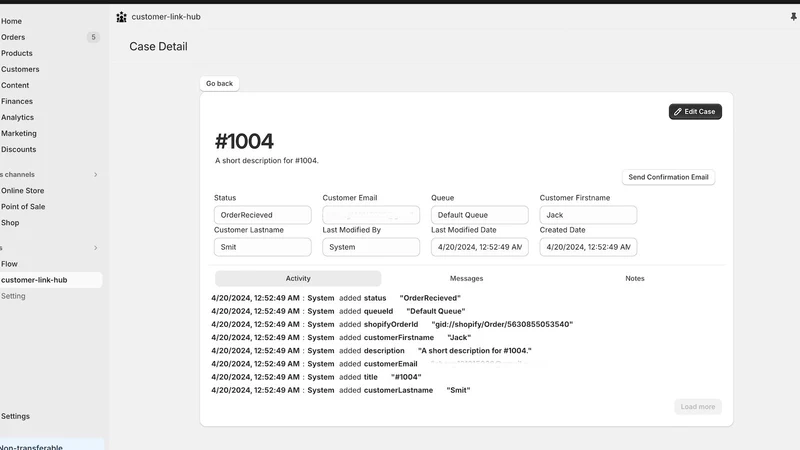Click the pencil icon on Edit Case
Image resolution: width=800 pixels, height=450 pixels.
point(678,112)
